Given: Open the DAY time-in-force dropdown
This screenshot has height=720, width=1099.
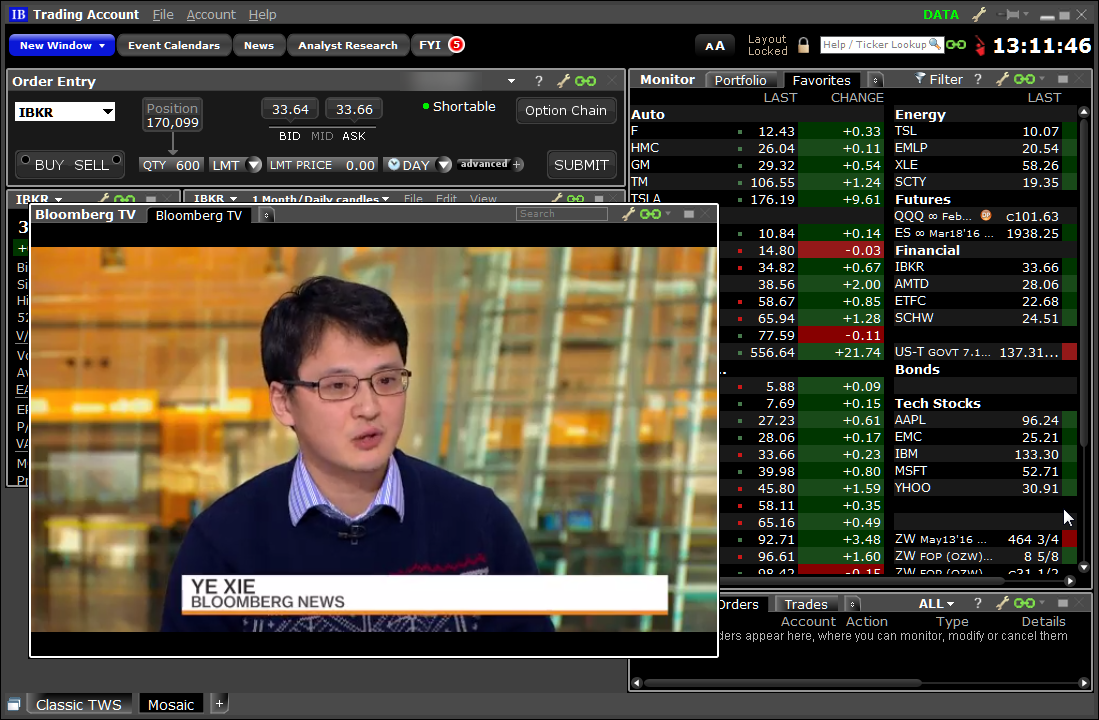Looking at the screenshot, I should [443, 165].
